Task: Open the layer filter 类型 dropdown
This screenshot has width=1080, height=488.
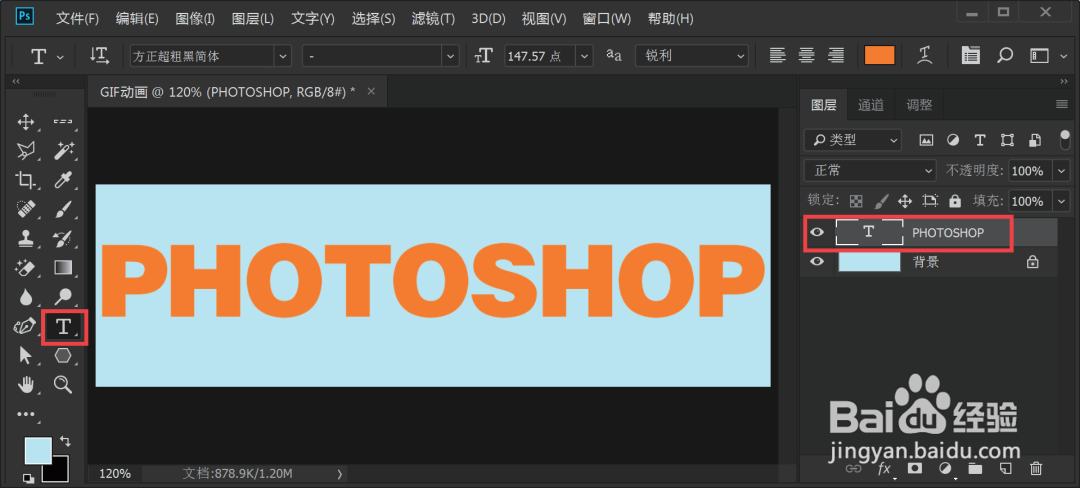Action: point(853,140)
